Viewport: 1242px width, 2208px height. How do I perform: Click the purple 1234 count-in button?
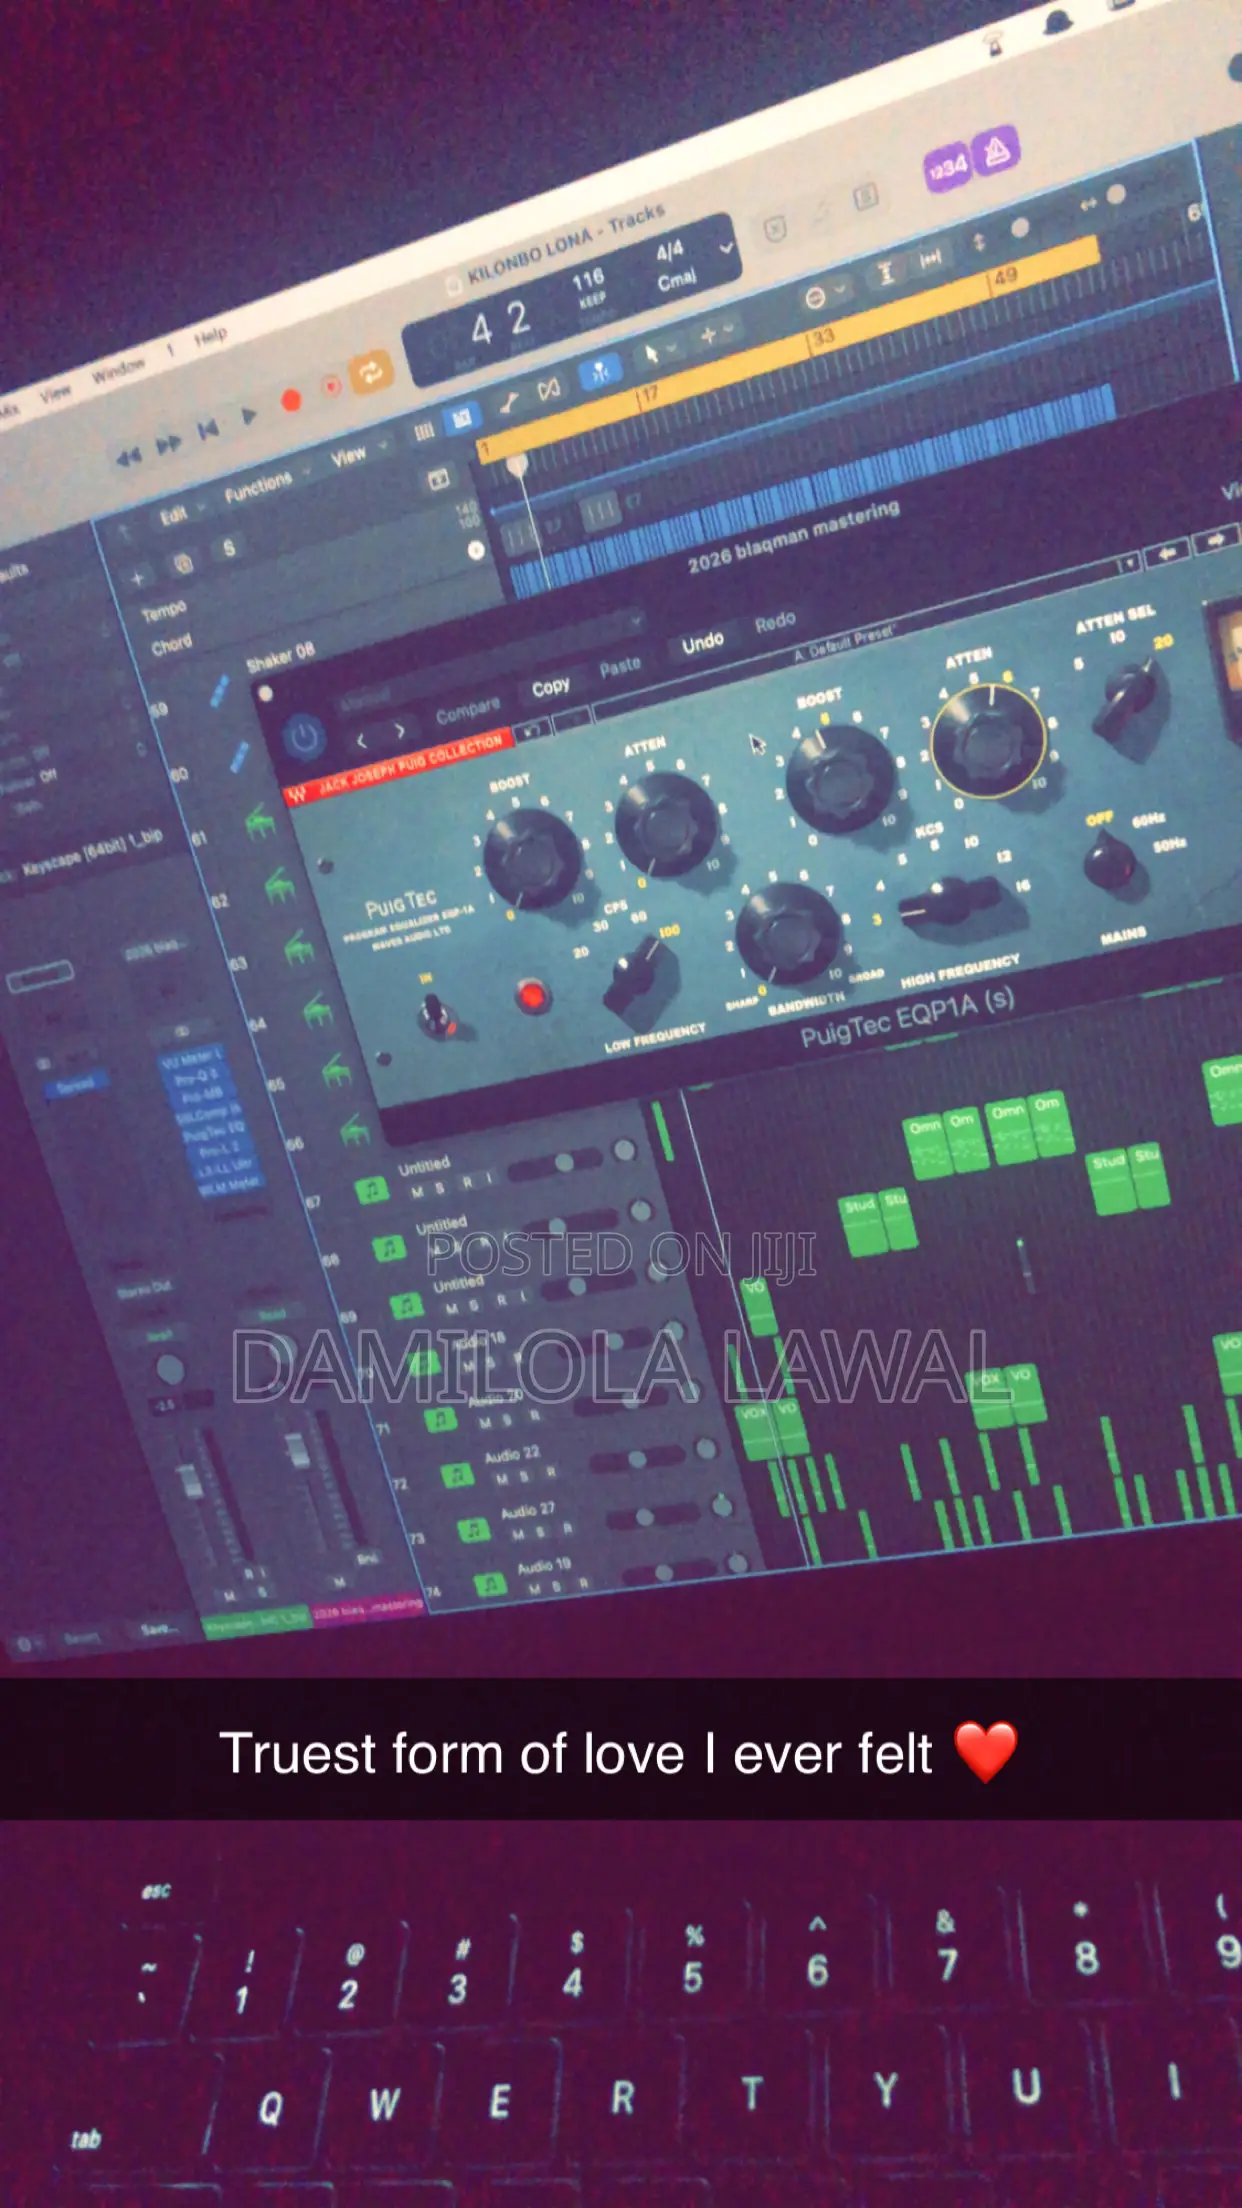946,167
